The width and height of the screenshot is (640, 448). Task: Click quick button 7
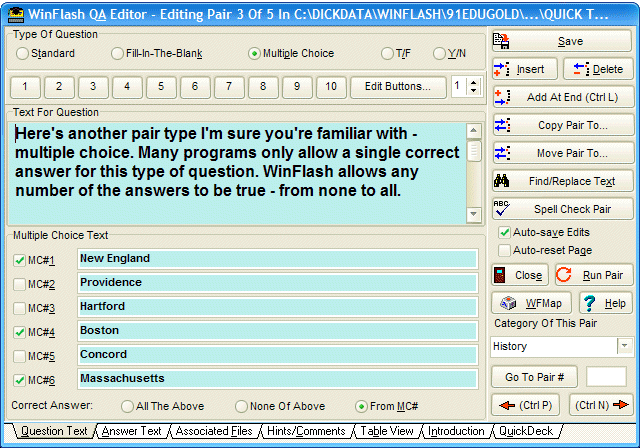coord(229,86)
